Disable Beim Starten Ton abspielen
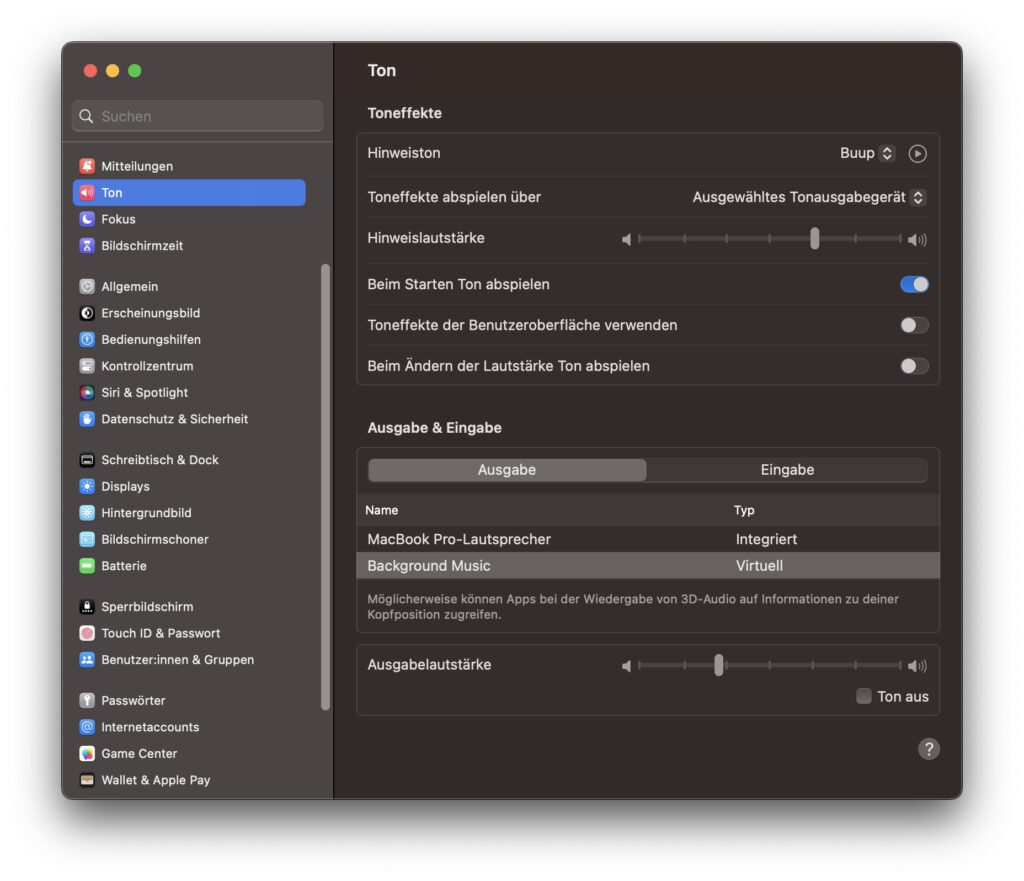1024x881 pixels. [913, 284]
